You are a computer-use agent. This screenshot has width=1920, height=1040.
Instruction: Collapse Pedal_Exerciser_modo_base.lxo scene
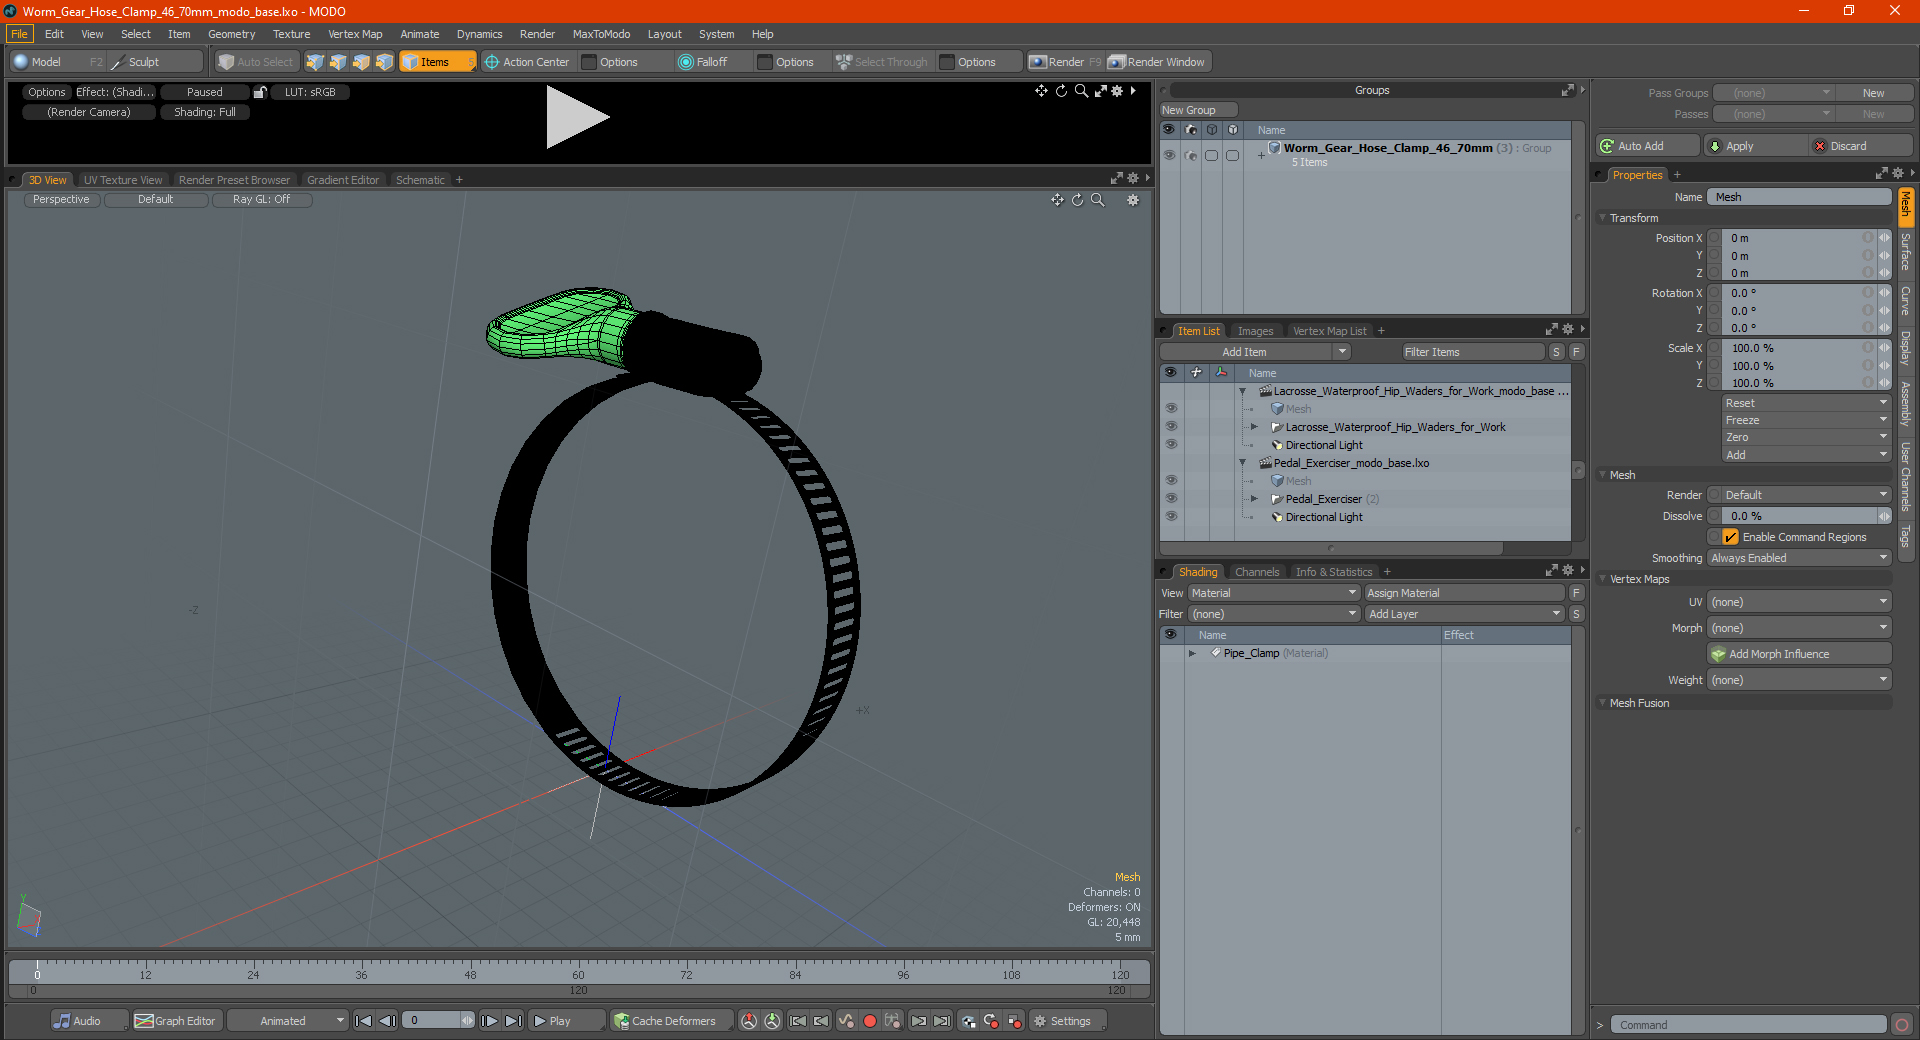1243,463
